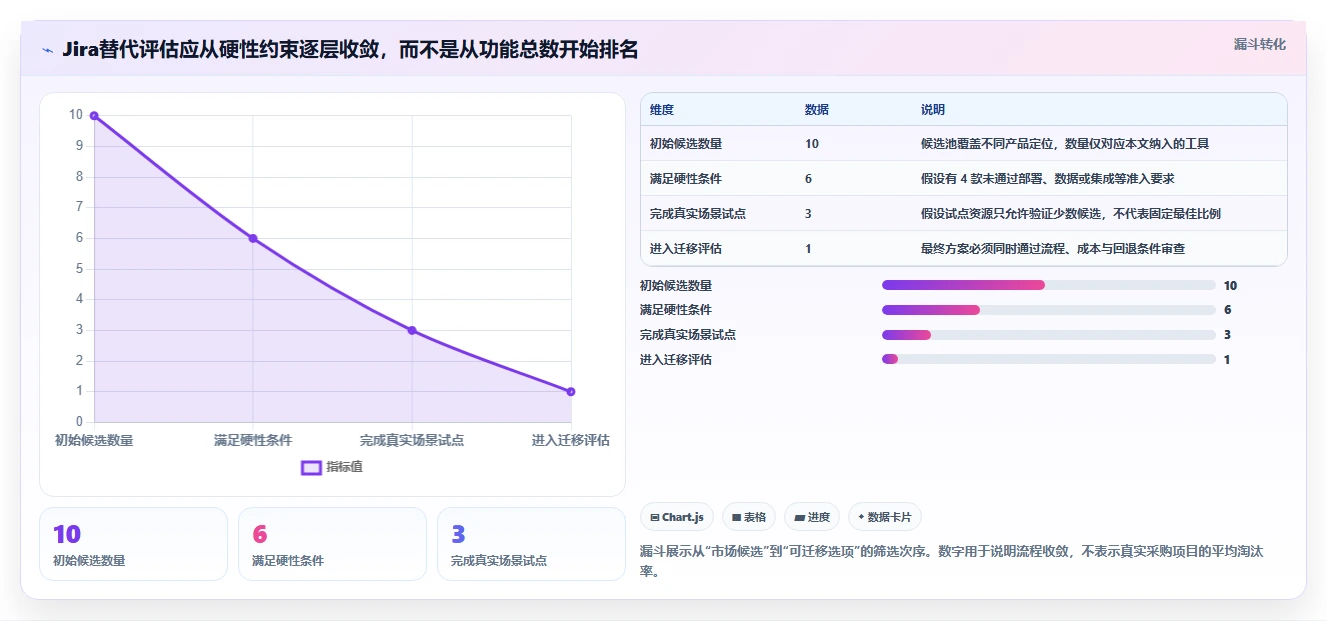Open the 进度 chip
The height and width of the screenshot is (621, 1327).
[x=812, y=517]
